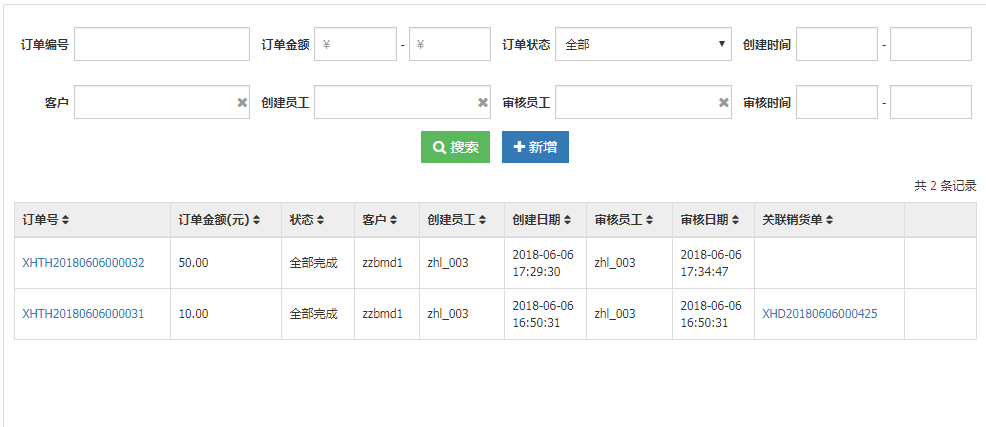Viewport: 986px width, 427px height.
Task: Select the 创建时间 start date field
Action: 836,44
